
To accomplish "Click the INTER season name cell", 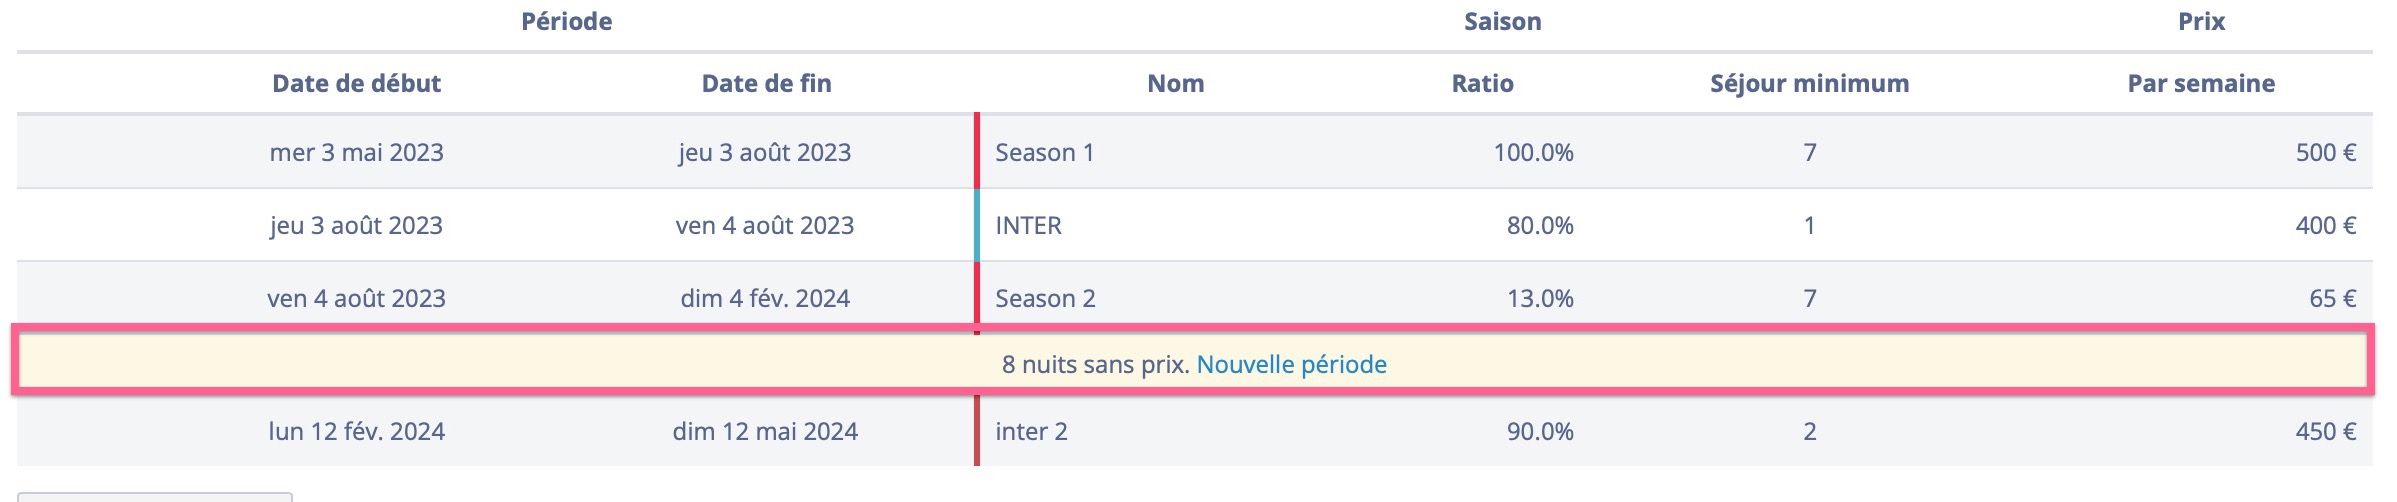I will point(1028,225).
